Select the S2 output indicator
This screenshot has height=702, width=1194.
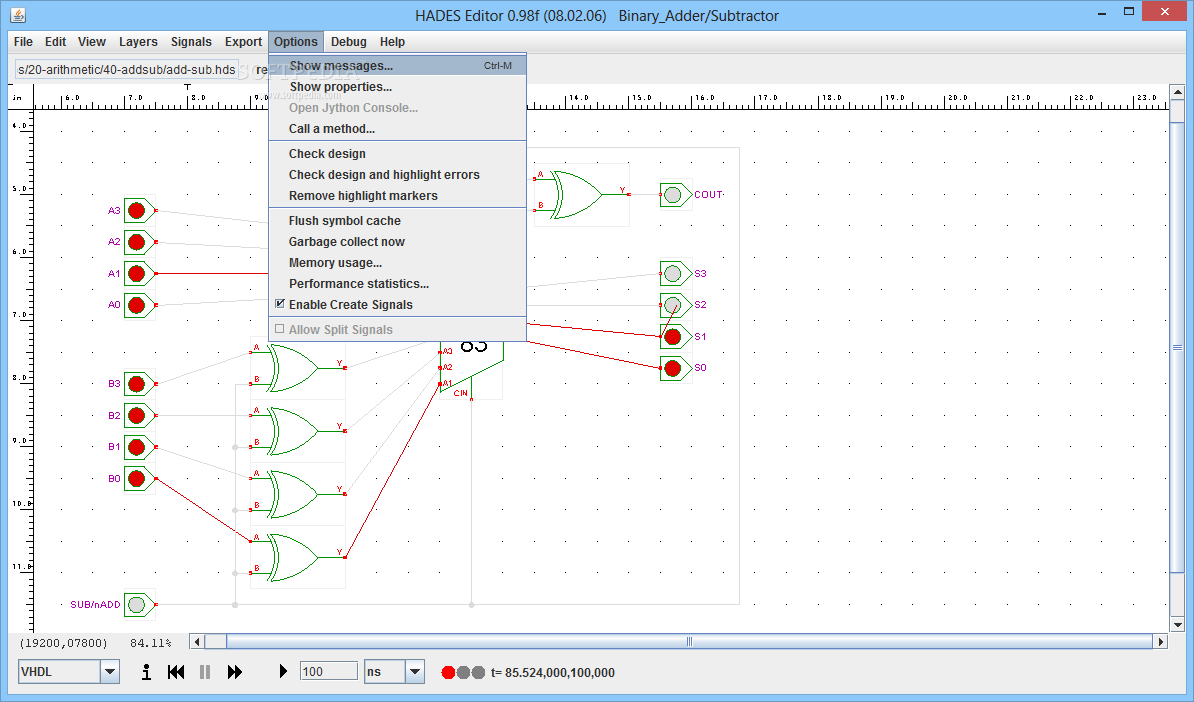point(673,305)
